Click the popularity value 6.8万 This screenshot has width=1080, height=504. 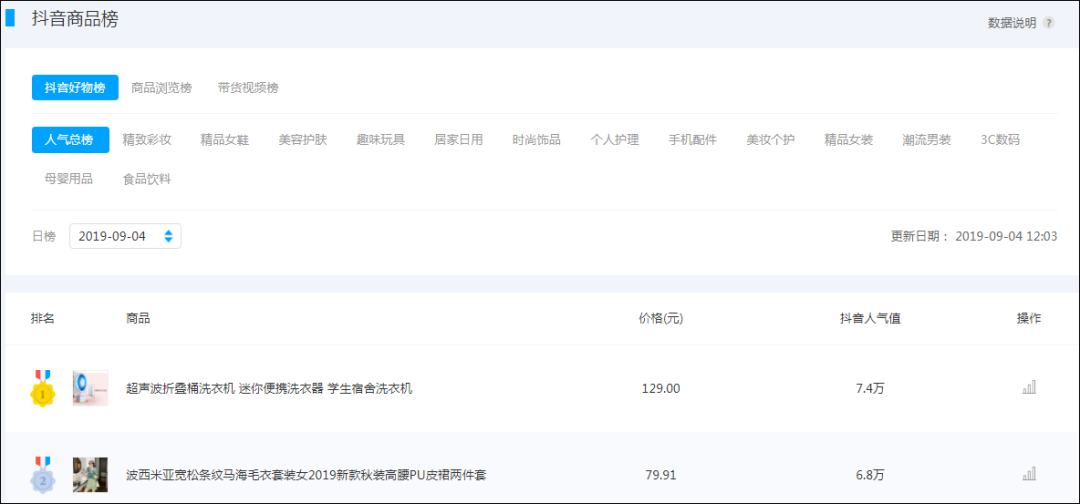pyautogui.click(x=870, y=475)
